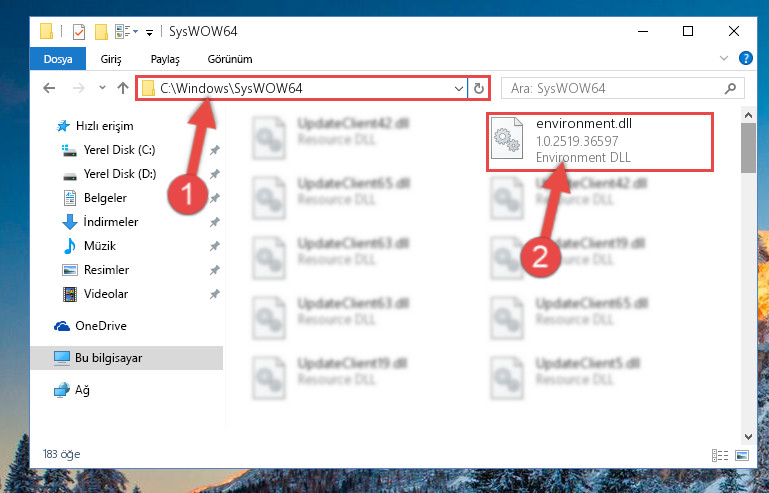This screenshot has width=769, height=493.
Task: Click the environment.dll gear file icon
Action: pyautogui.click(x=507, y=138)
